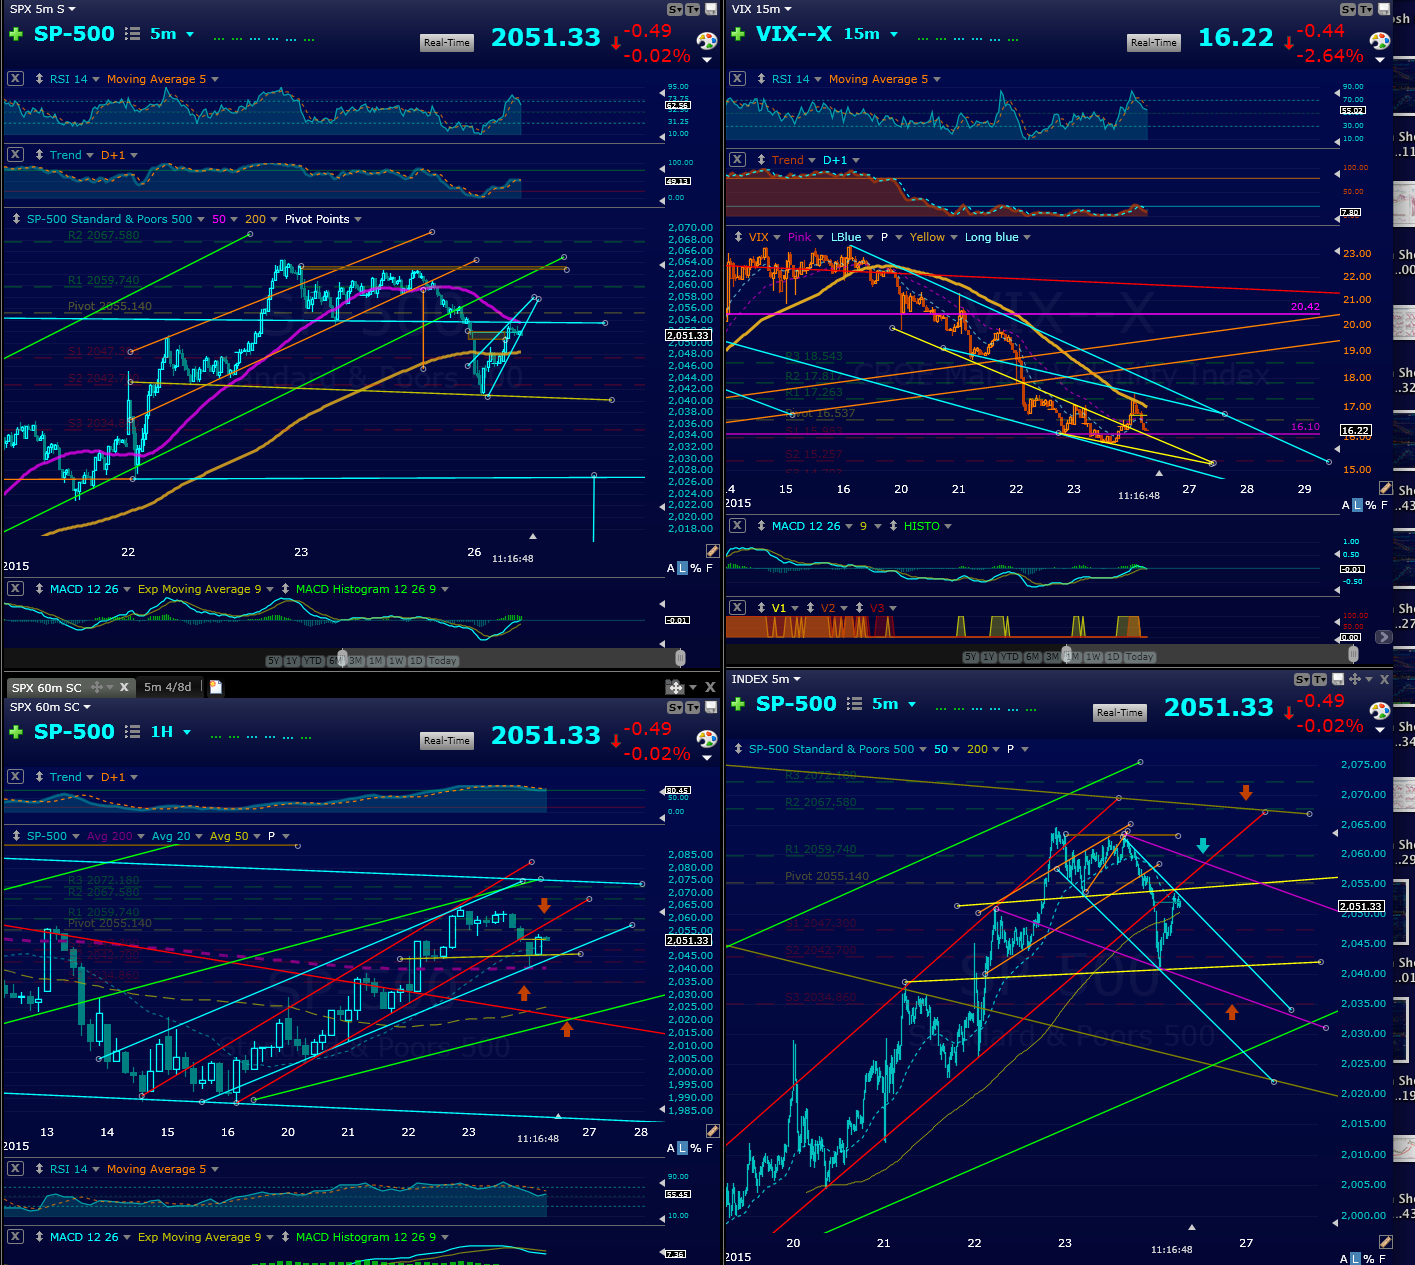Click the save disk icon in SPX 5m header

click(711, 9)
